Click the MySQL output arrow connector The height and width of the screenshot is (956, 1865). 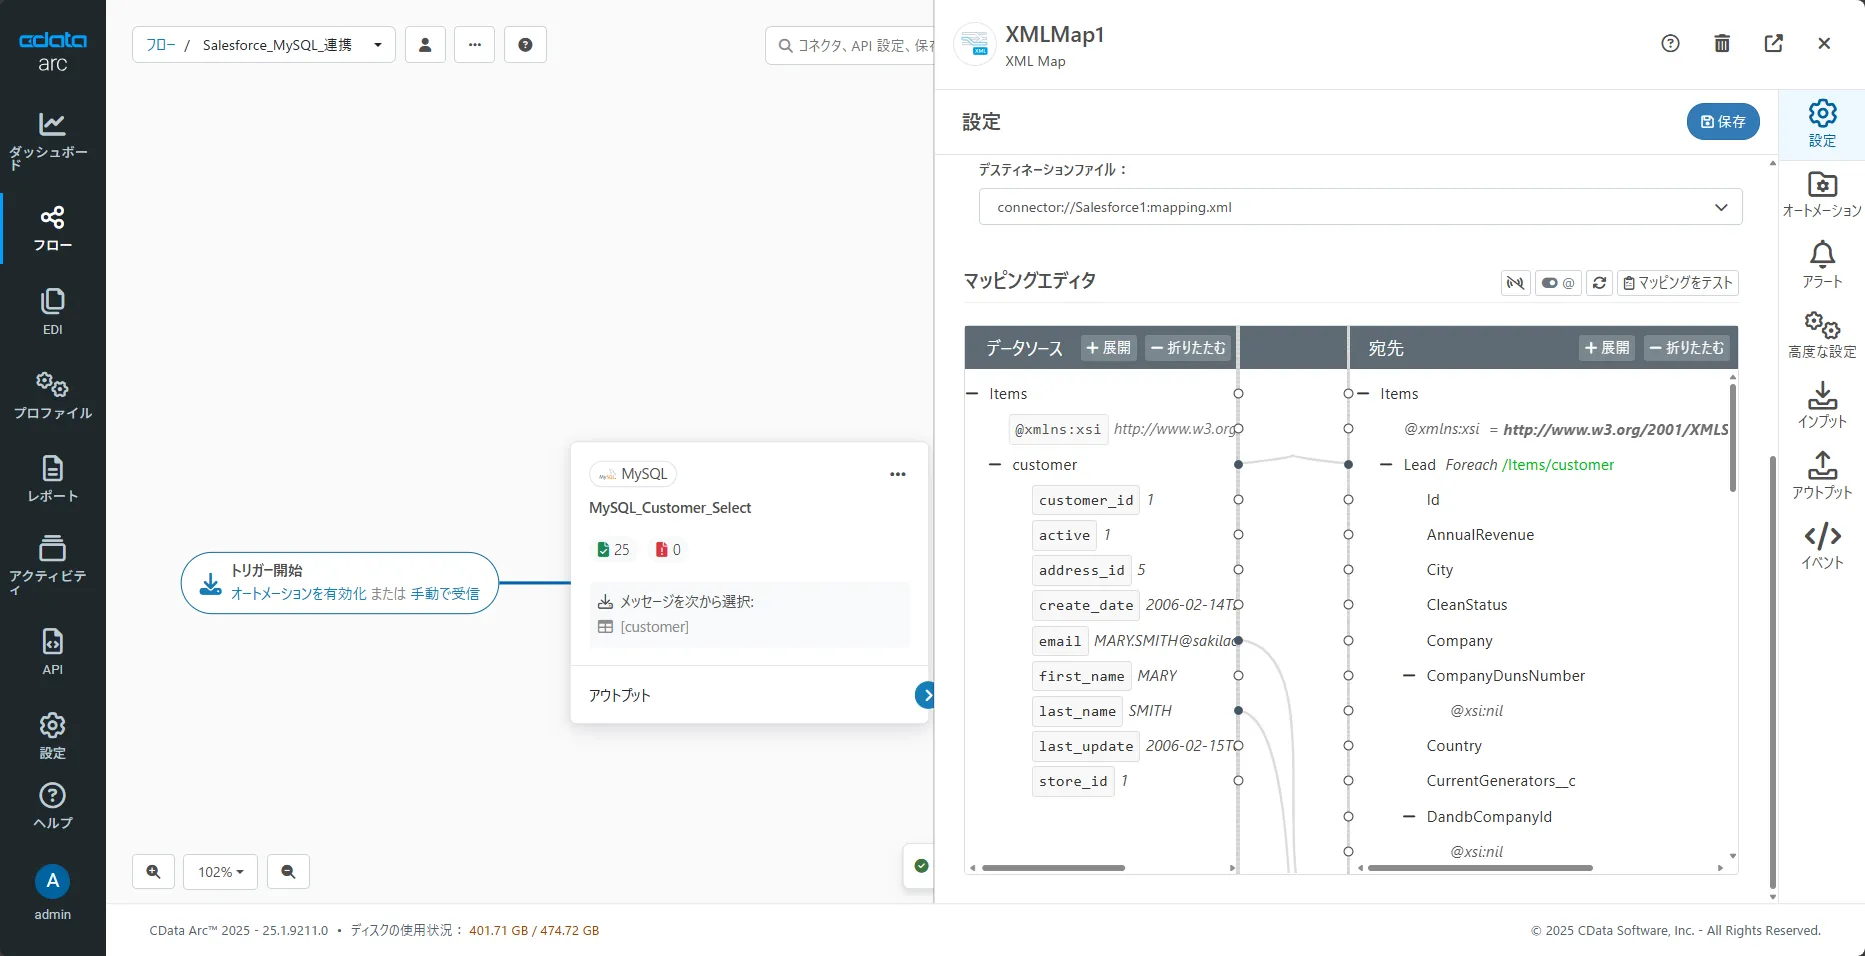pos(925,695)
